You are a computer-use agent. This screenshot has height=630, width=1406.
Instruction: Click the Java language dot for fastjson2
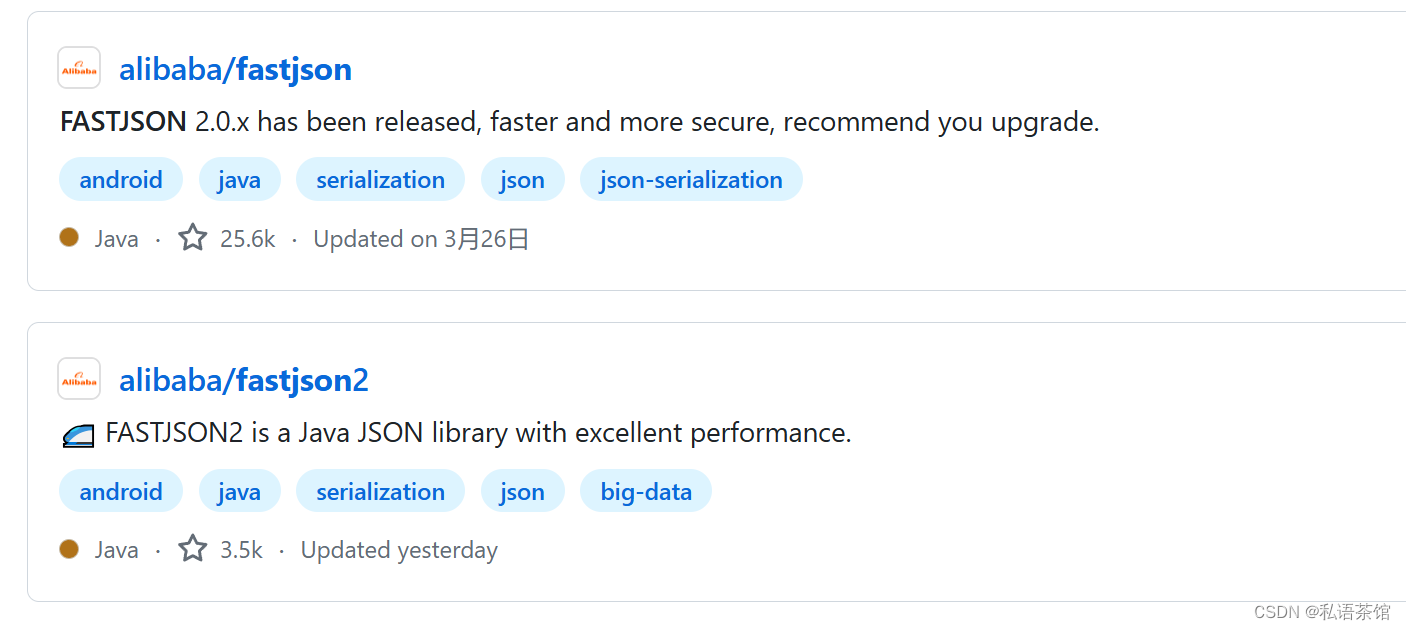tap(68, 548)
